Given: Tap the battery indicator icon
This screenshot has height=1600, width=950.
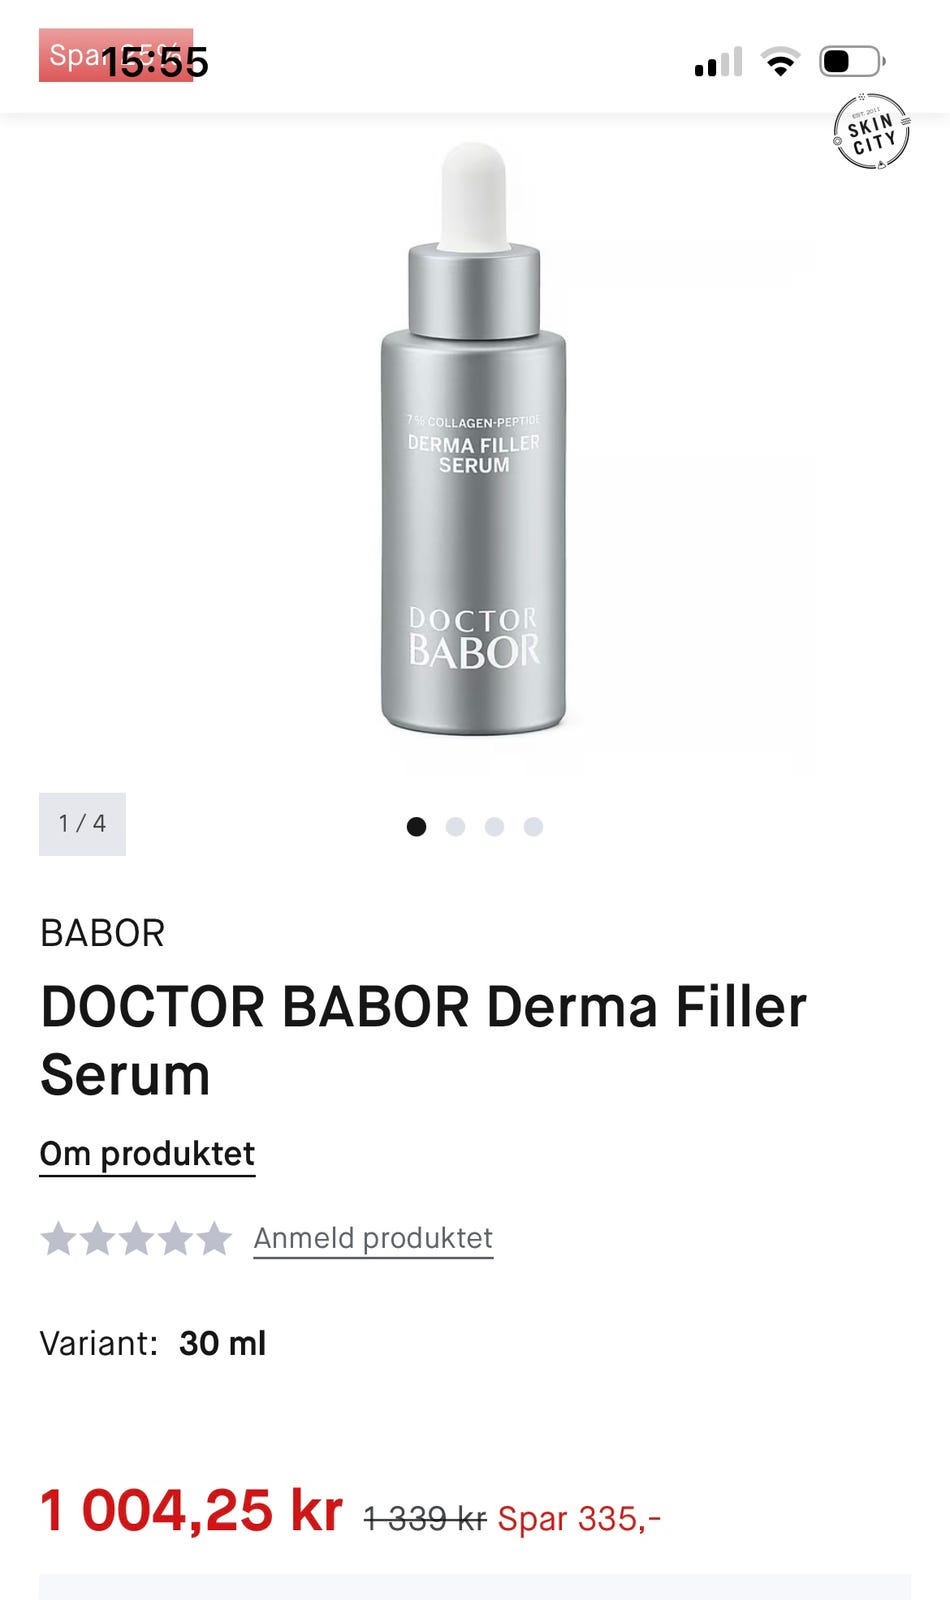Looking at the screenshot, I should point(852,62).
